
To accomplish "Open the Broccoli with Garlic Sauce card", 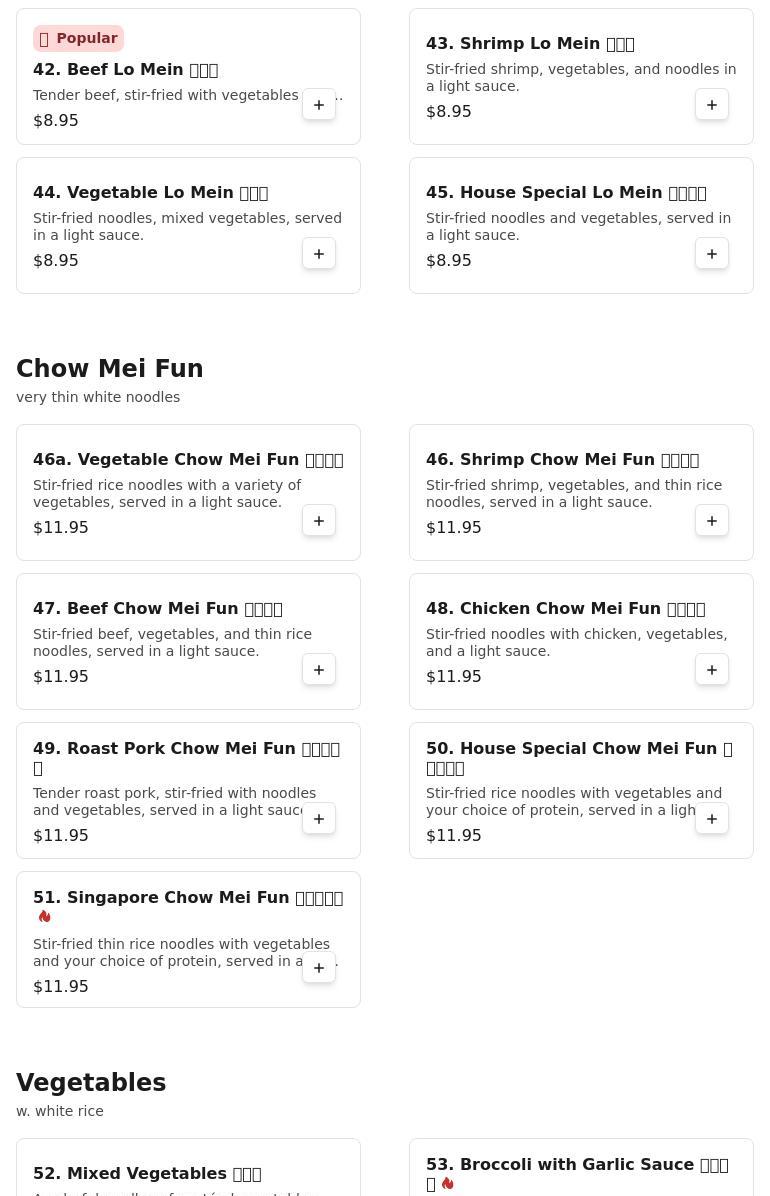I will click(581, 1167).
